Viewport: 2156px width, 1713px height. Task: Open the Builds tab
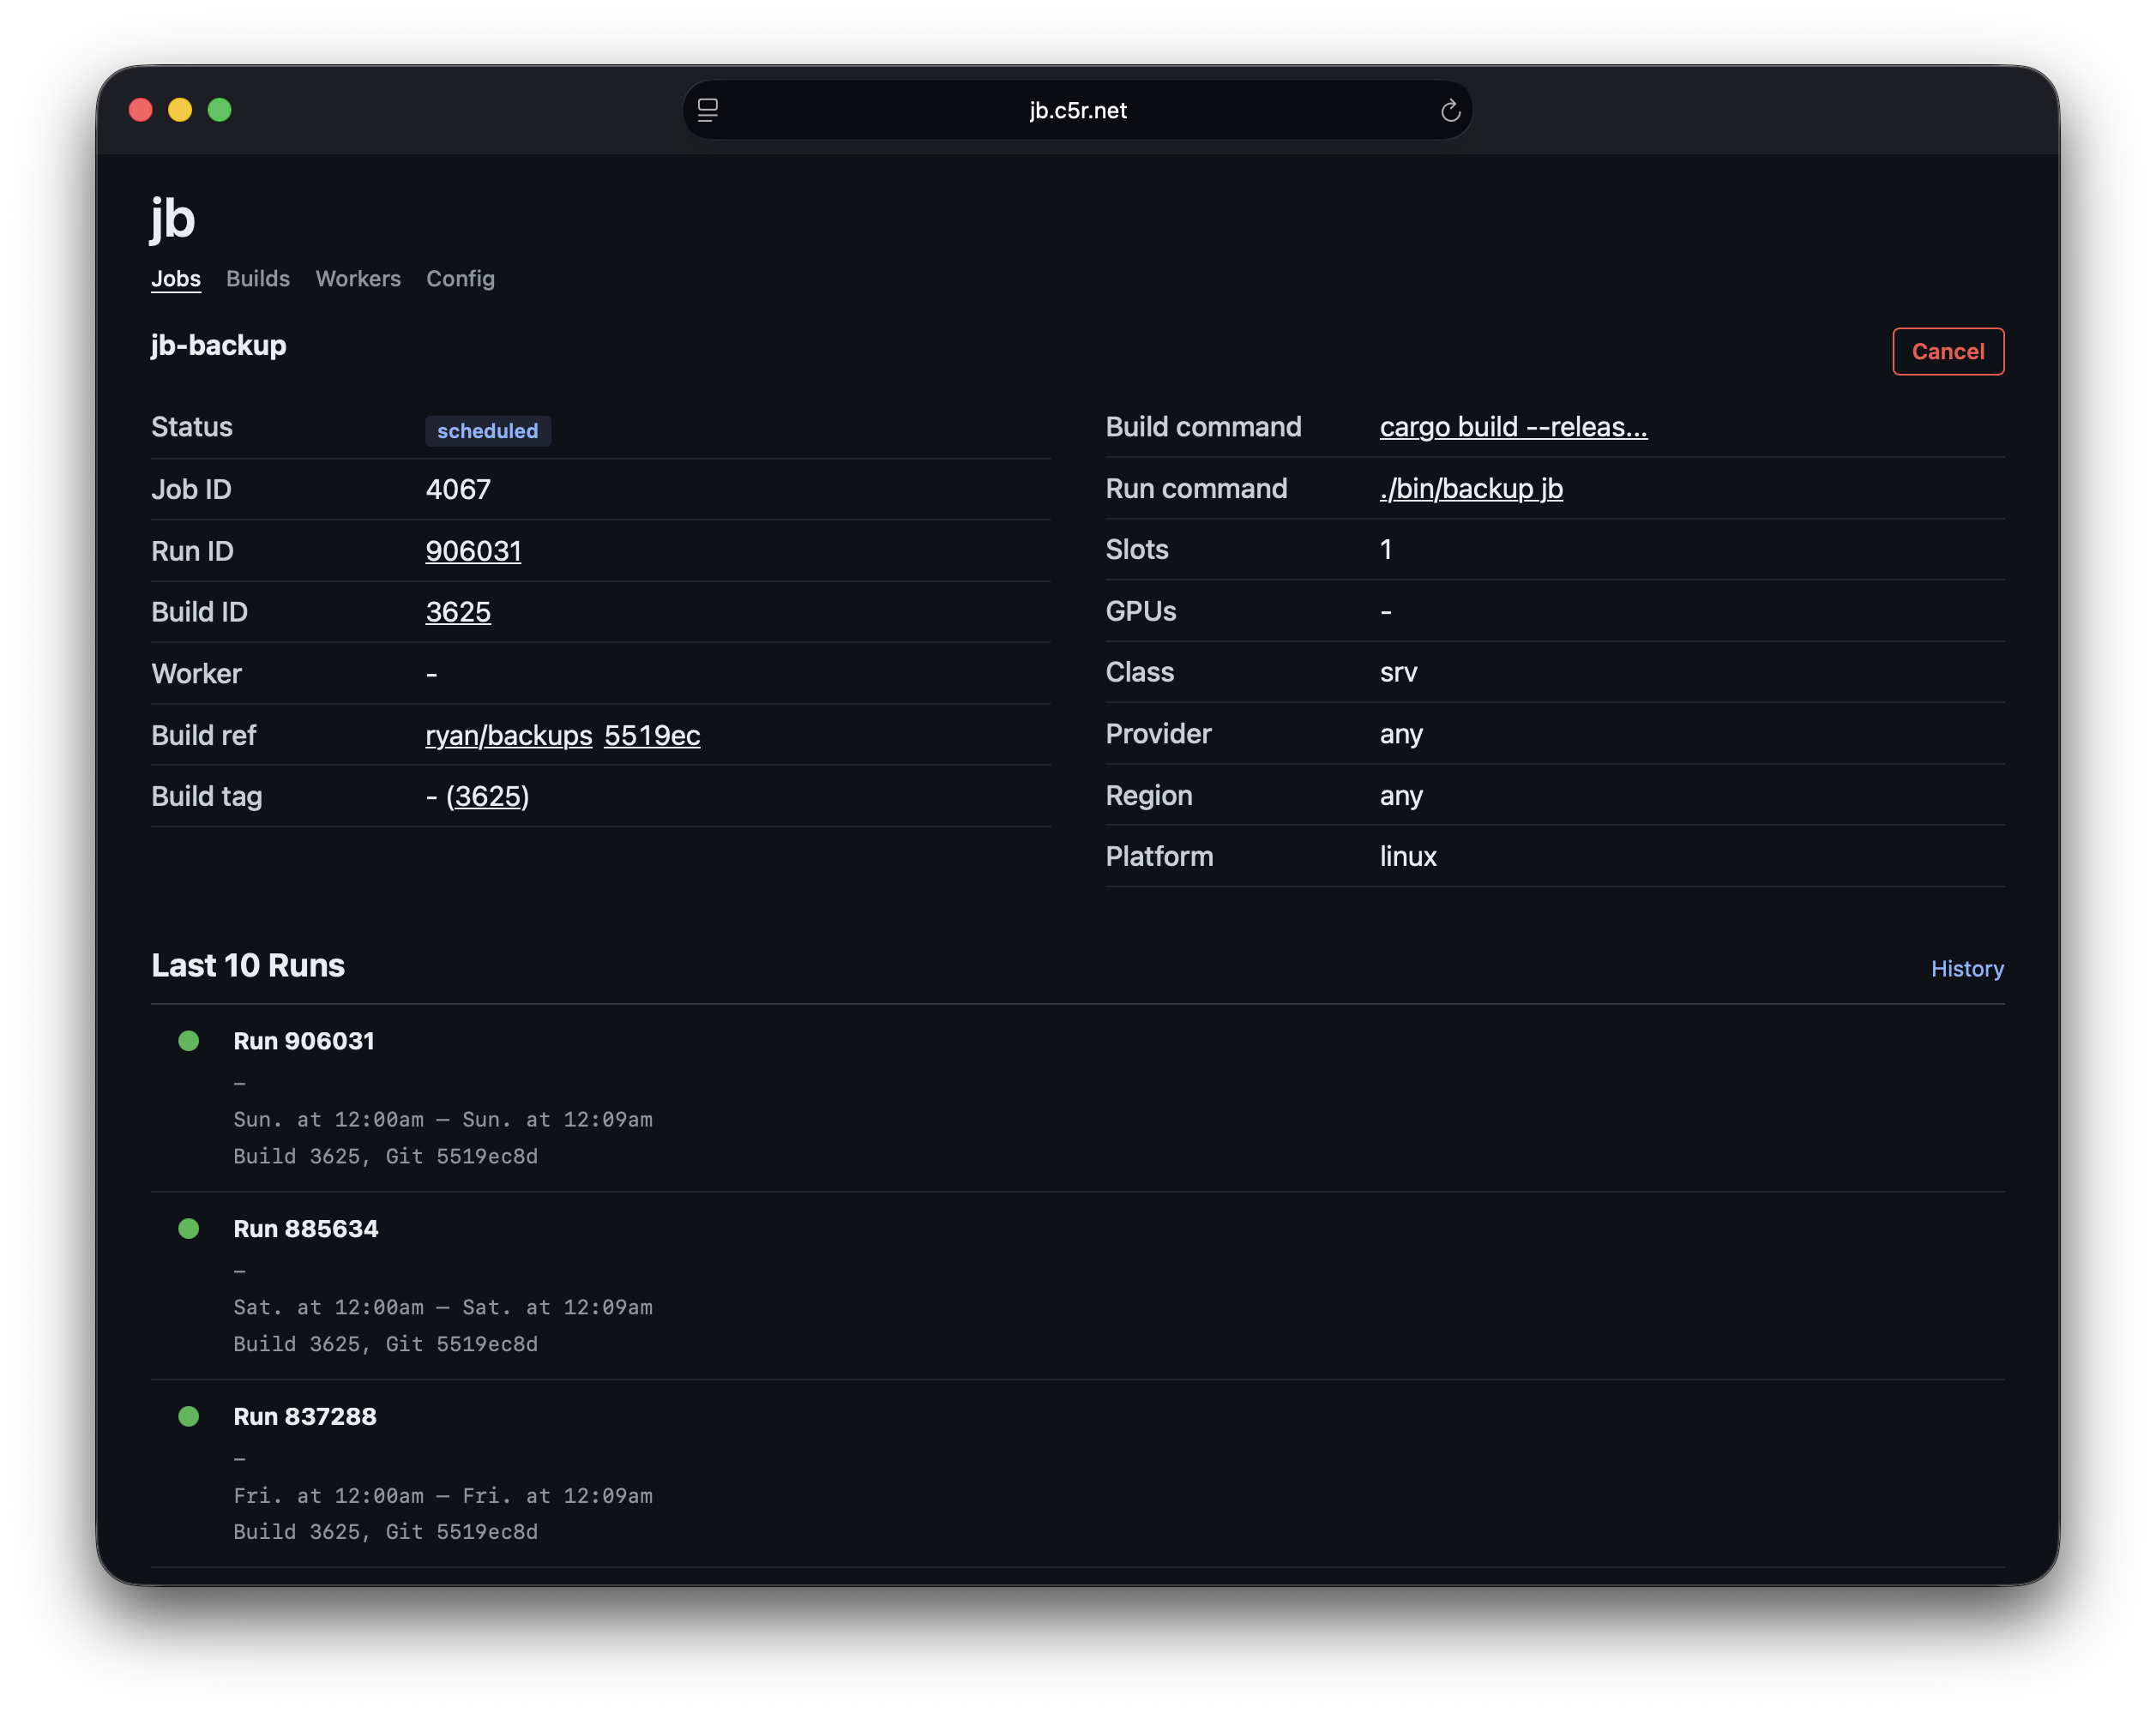[x=258, y=278]
